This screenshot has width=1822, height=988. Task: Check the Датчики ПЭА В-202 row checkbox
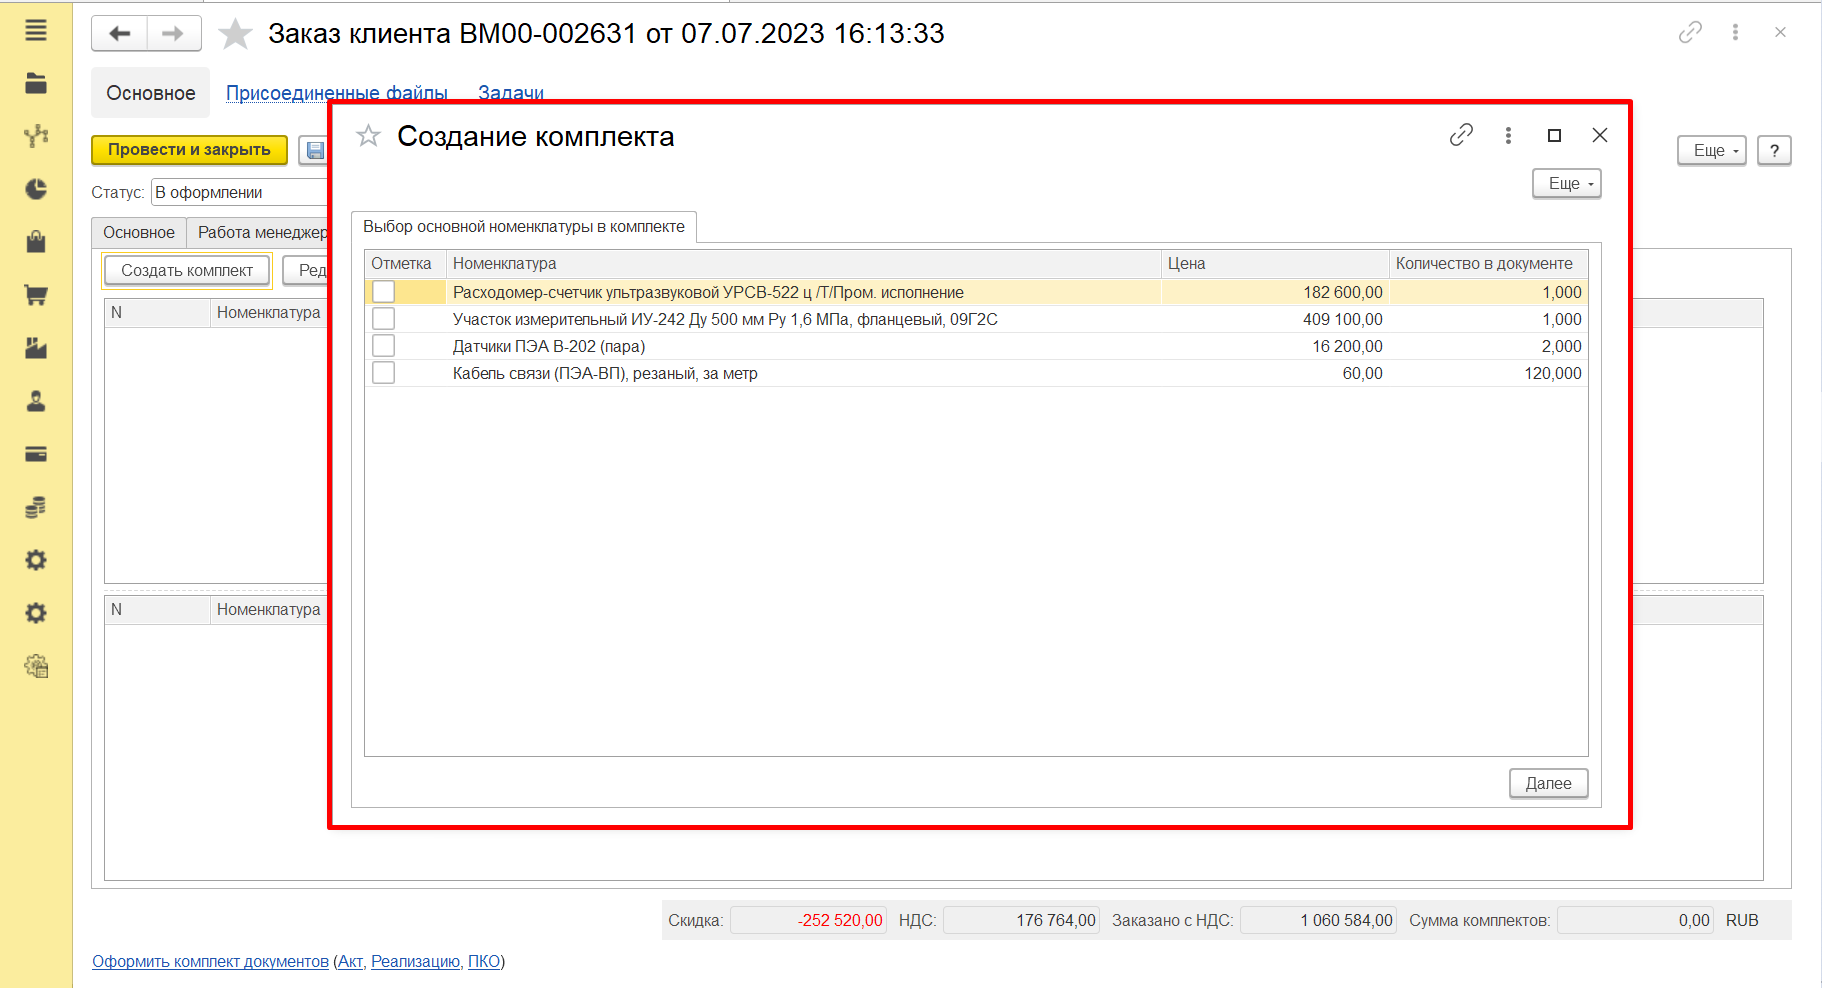point(383,346)
